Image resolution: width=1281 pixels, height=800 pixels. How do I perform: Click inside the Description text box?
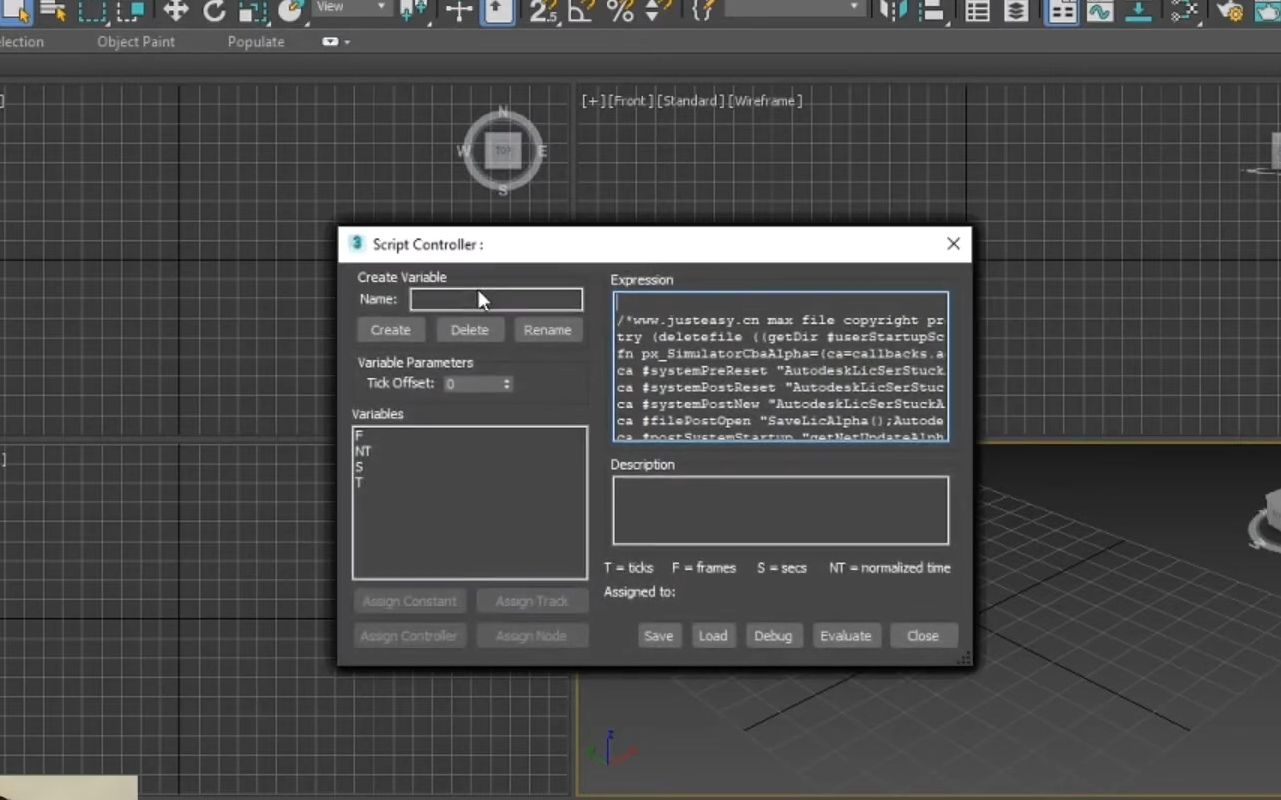[x=781, y=510]
